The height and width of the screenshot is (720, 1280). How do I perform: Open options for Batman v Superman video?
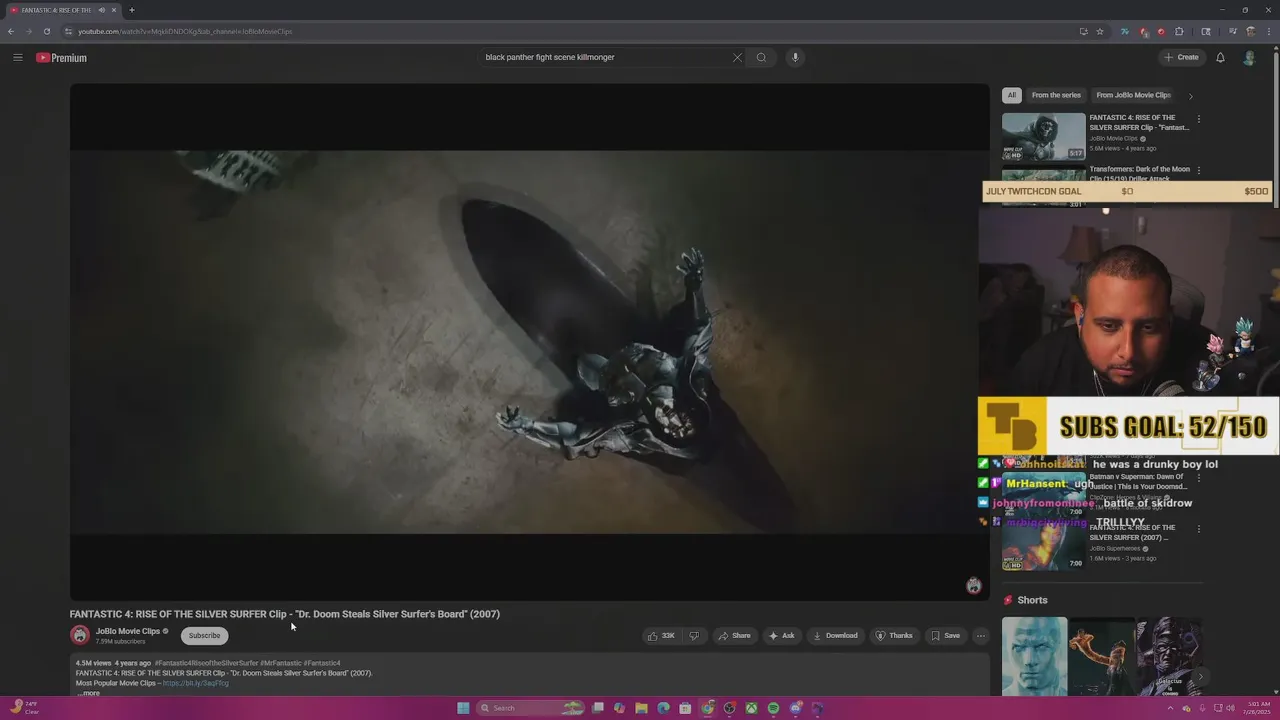[1199, 478]
